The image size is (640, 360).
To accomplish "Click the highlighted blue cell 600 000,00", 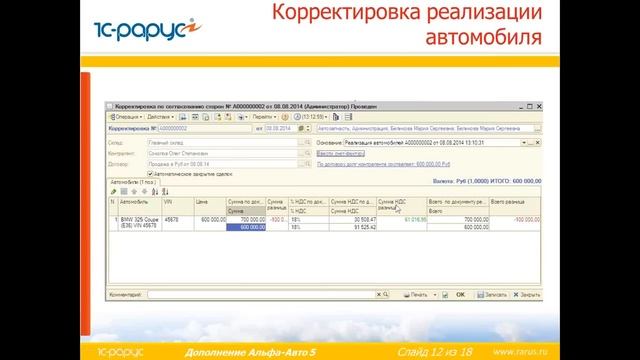I will coord(246,227).
